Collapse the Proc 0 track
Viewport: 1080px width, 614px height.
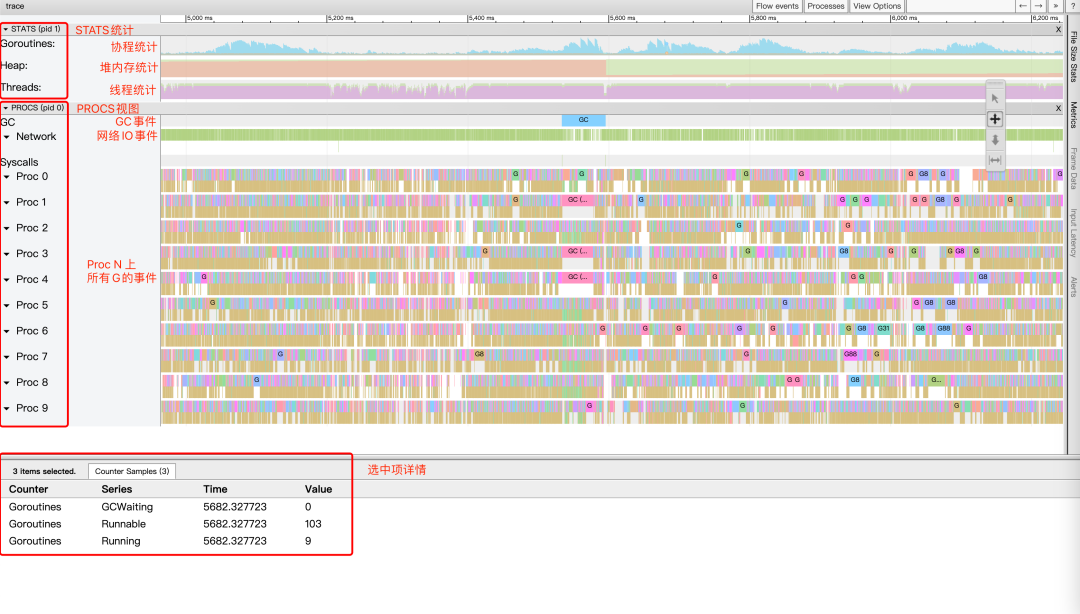(7, 177)
